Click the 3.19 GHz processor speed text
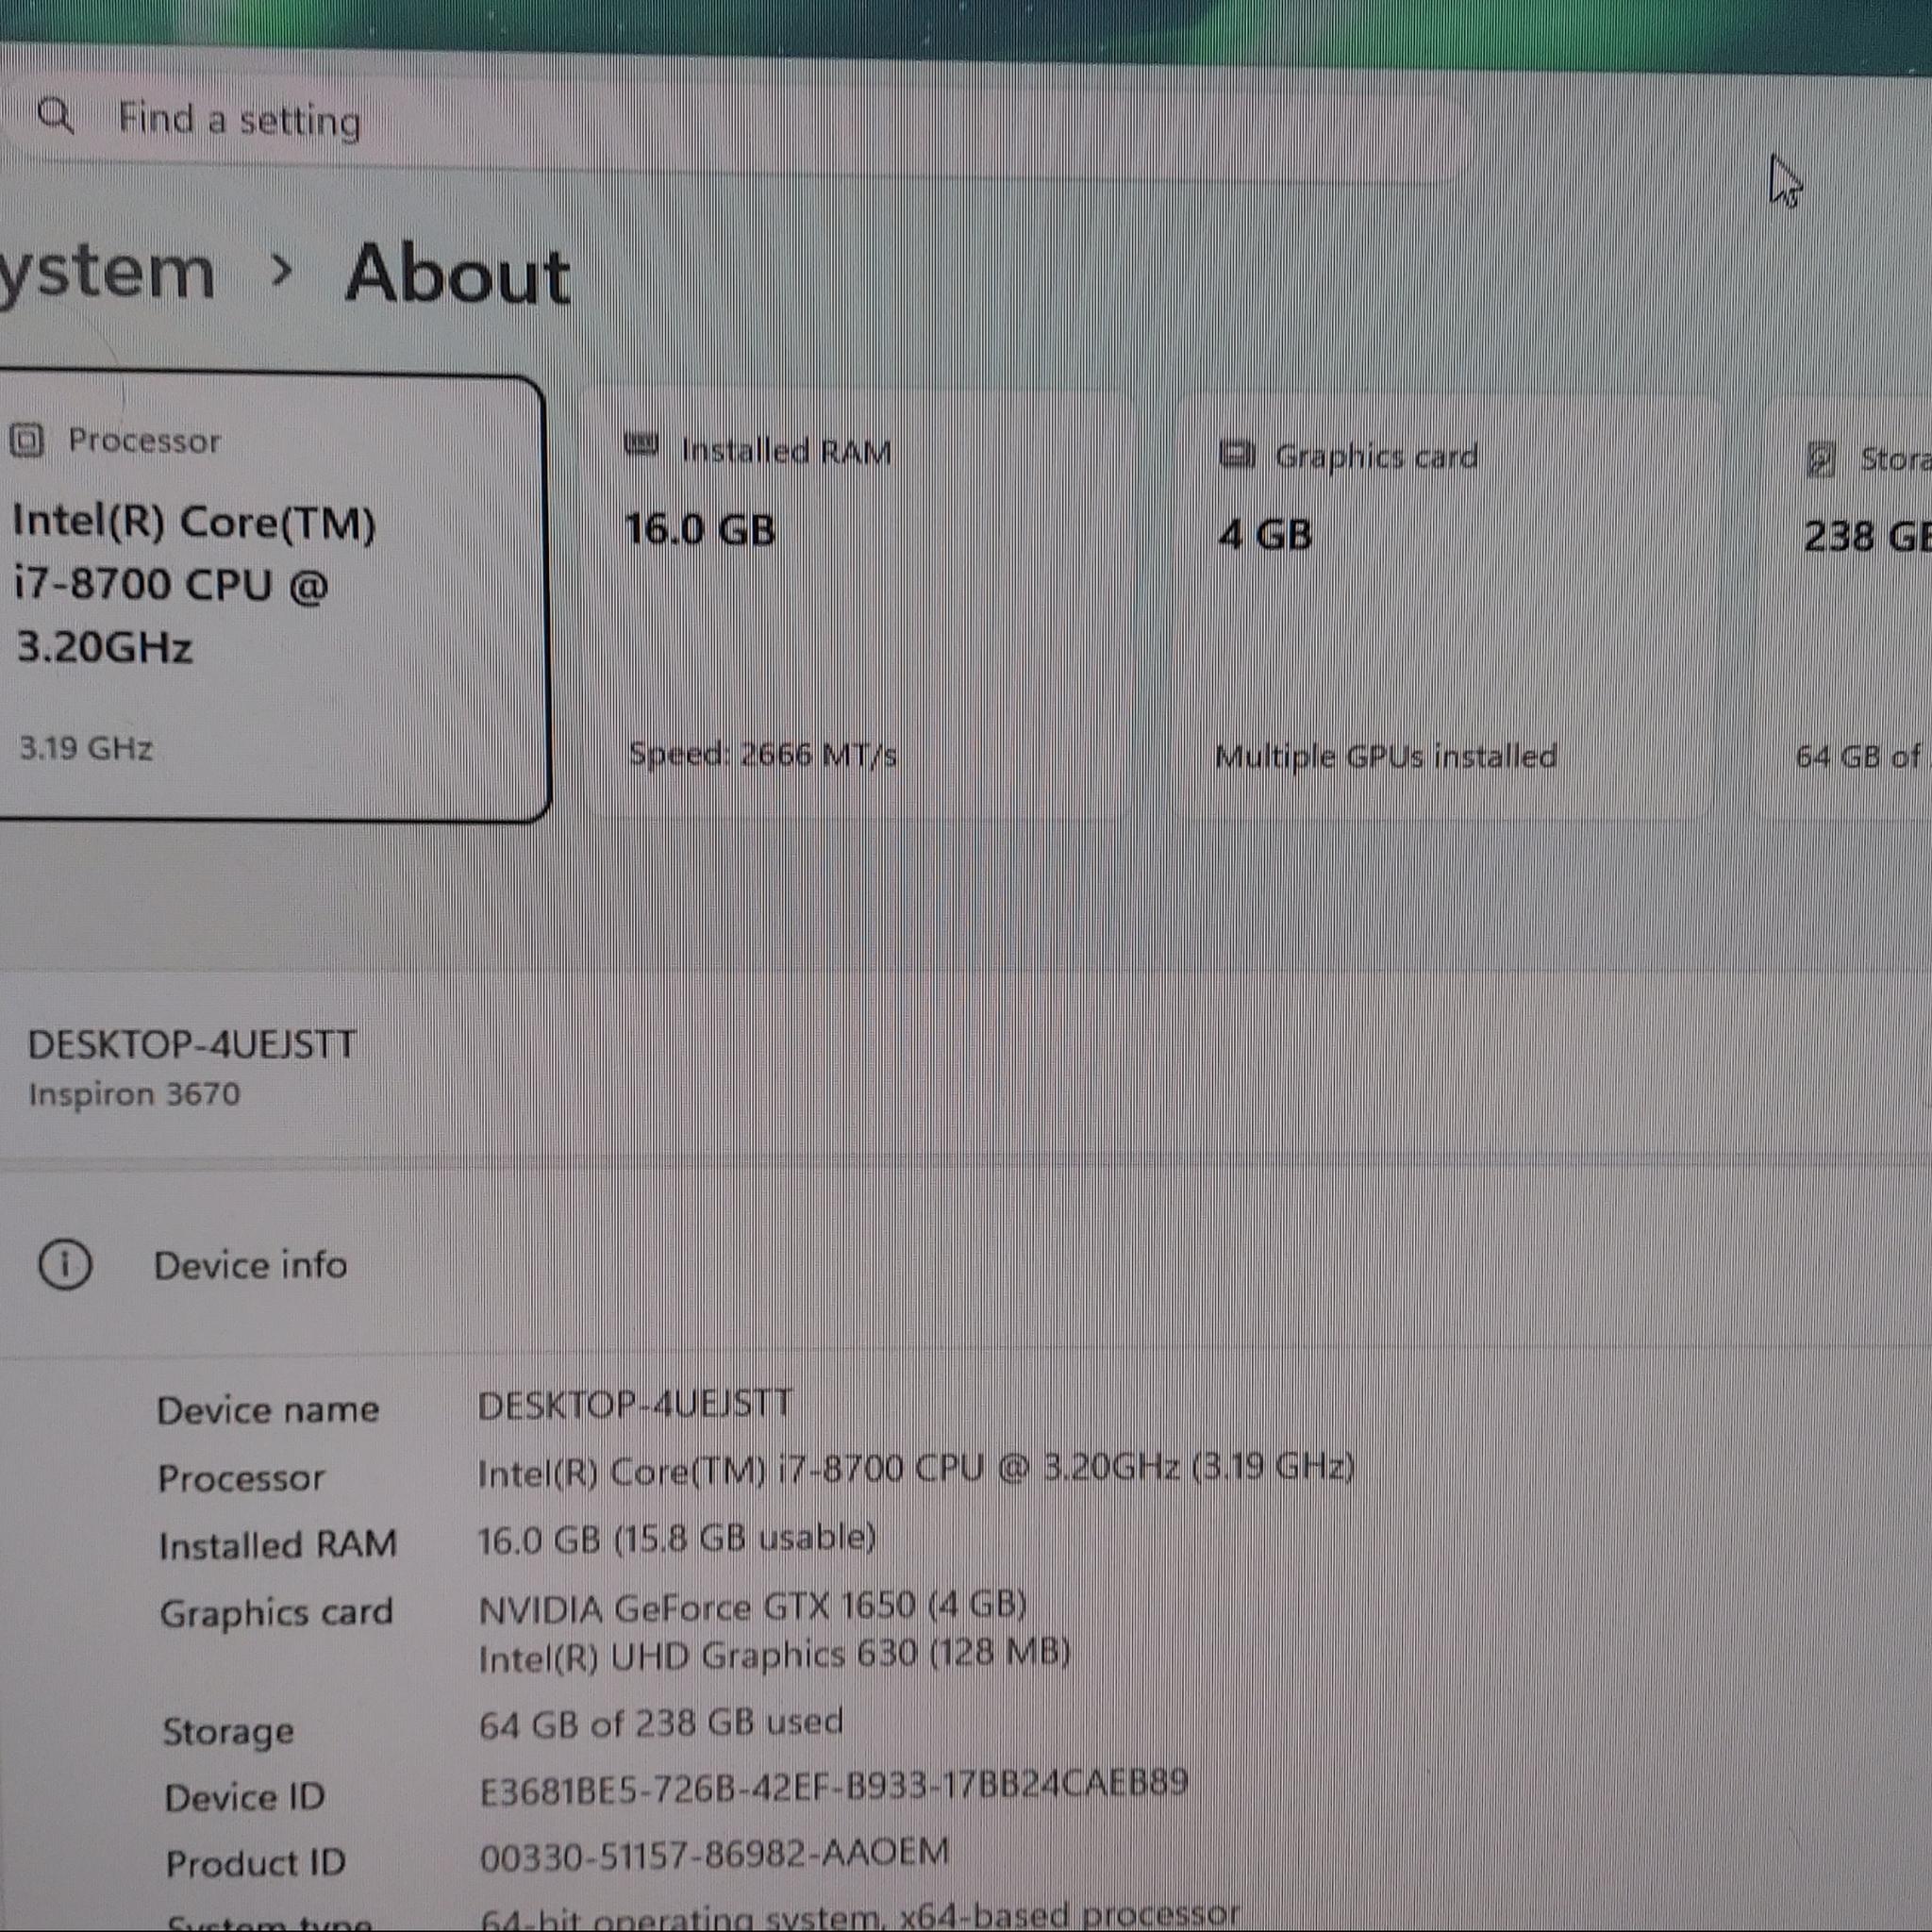 (x=86, y=748)
